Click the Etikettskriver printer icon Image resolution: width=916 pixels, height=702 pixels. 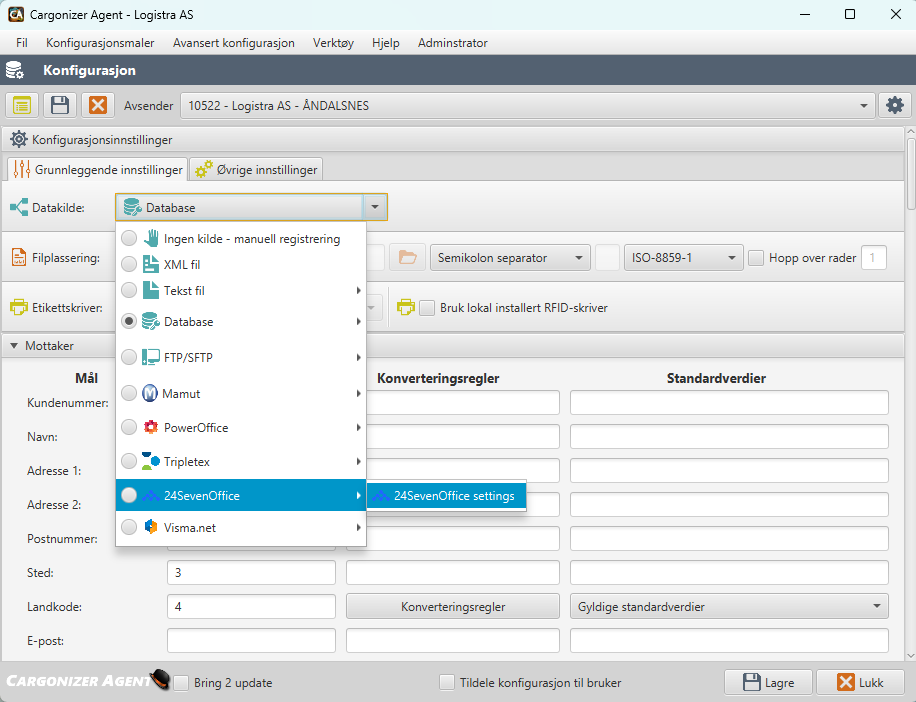click(x=20, y=307)
